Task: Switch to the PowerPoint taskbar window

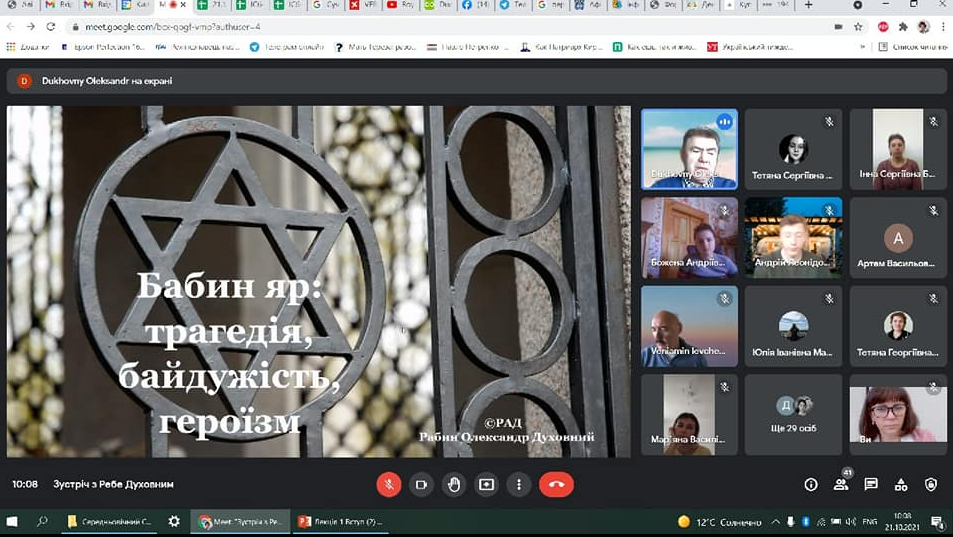Action: tap(337, 521)
